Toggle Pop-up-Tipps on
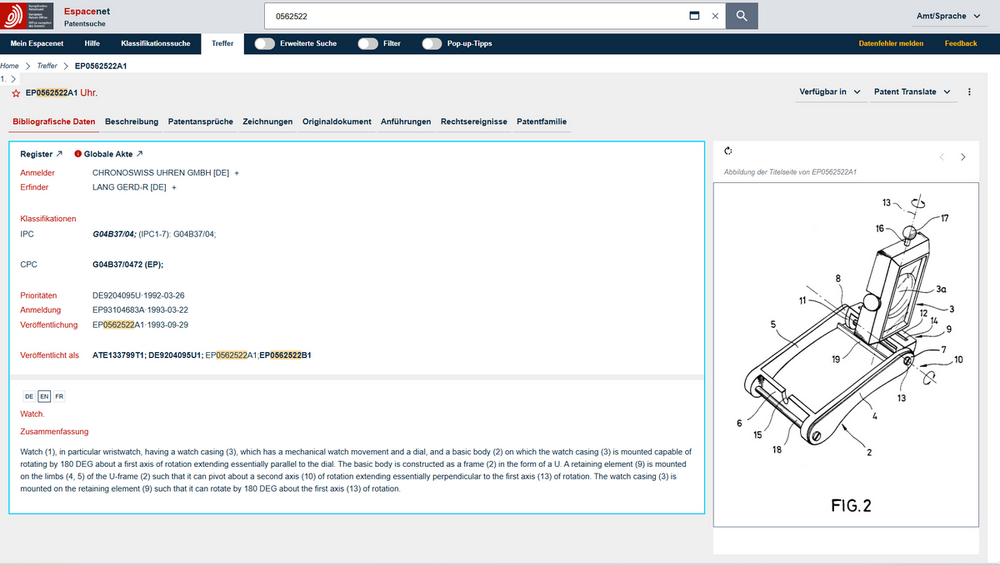This screenshot has width=1000, height=565. click(x=432, y=43)
